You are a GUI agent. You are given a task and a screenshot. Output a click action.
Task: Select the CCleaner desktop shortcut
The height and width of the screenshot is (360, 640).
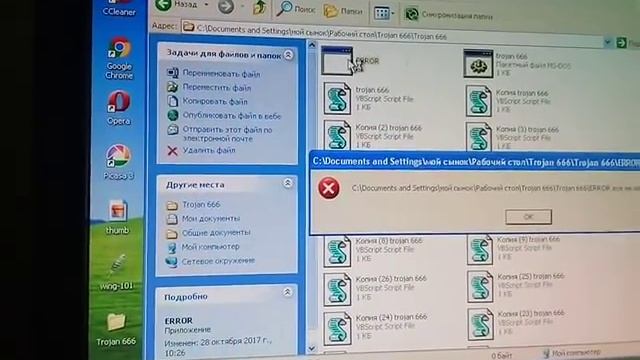click(x=119, y=8)
